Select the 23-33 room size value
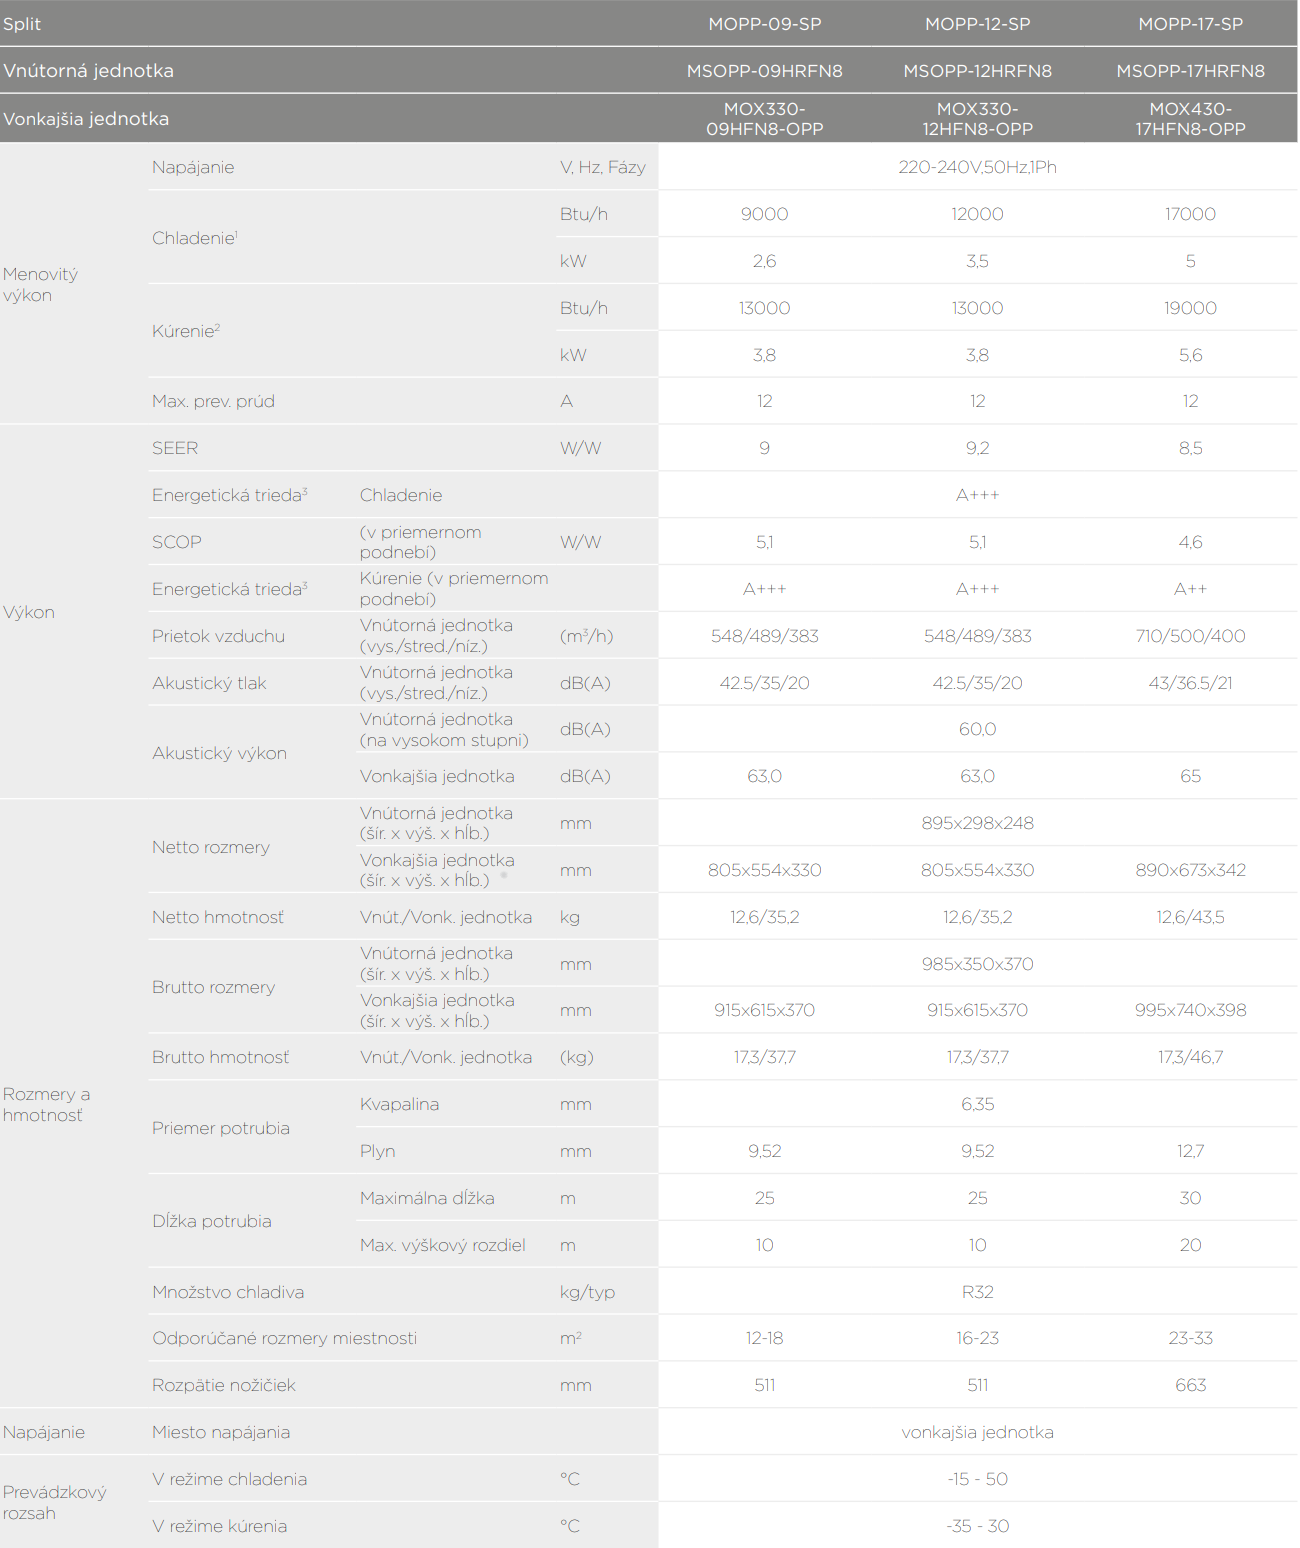The image size is (1300, 1548). [x=1190, y=1338]
